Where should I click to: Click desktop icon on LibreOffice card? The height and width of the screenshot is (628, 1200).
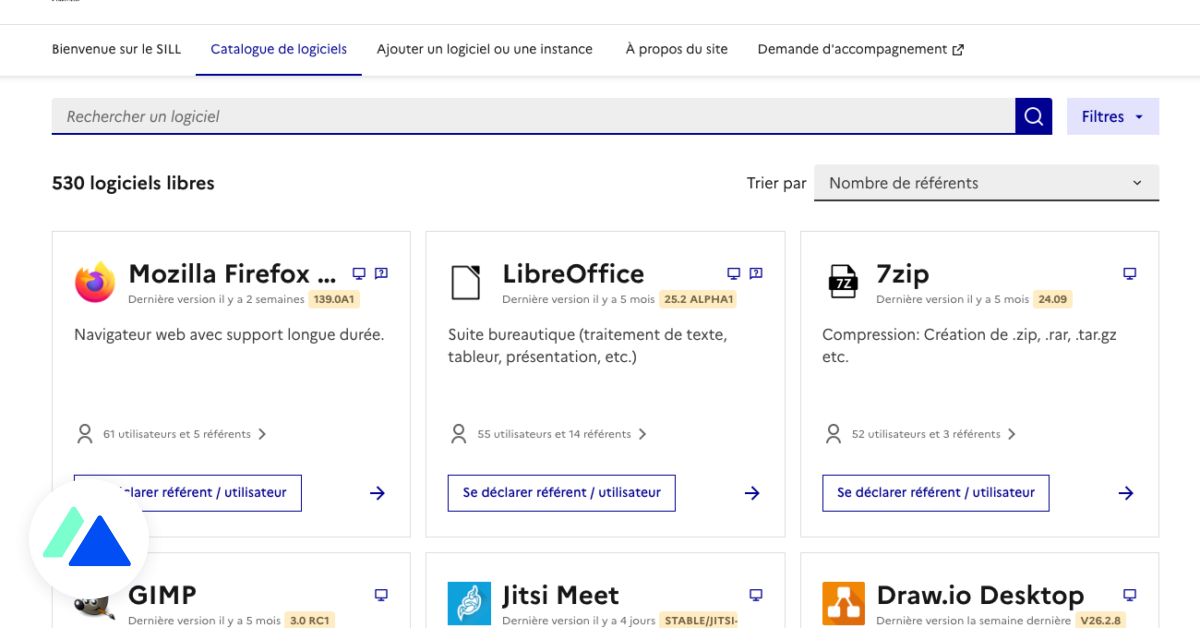(733, 273)
